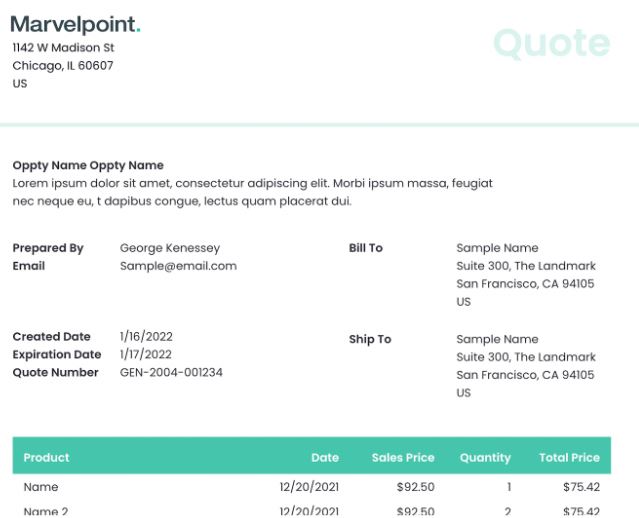Click the Bill To label
This screenshot has width=639, height=518.
[366, 248]
